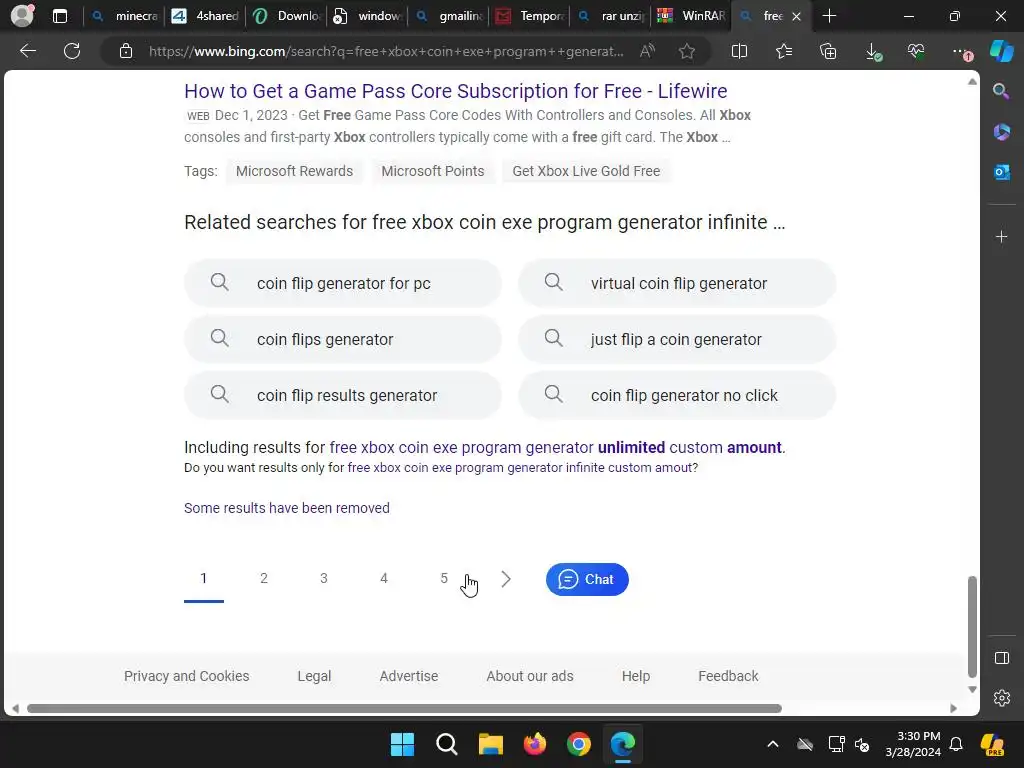Open sidebar settings gear icon
This screenshot has width=1024, height=768.
(1001, 697)
